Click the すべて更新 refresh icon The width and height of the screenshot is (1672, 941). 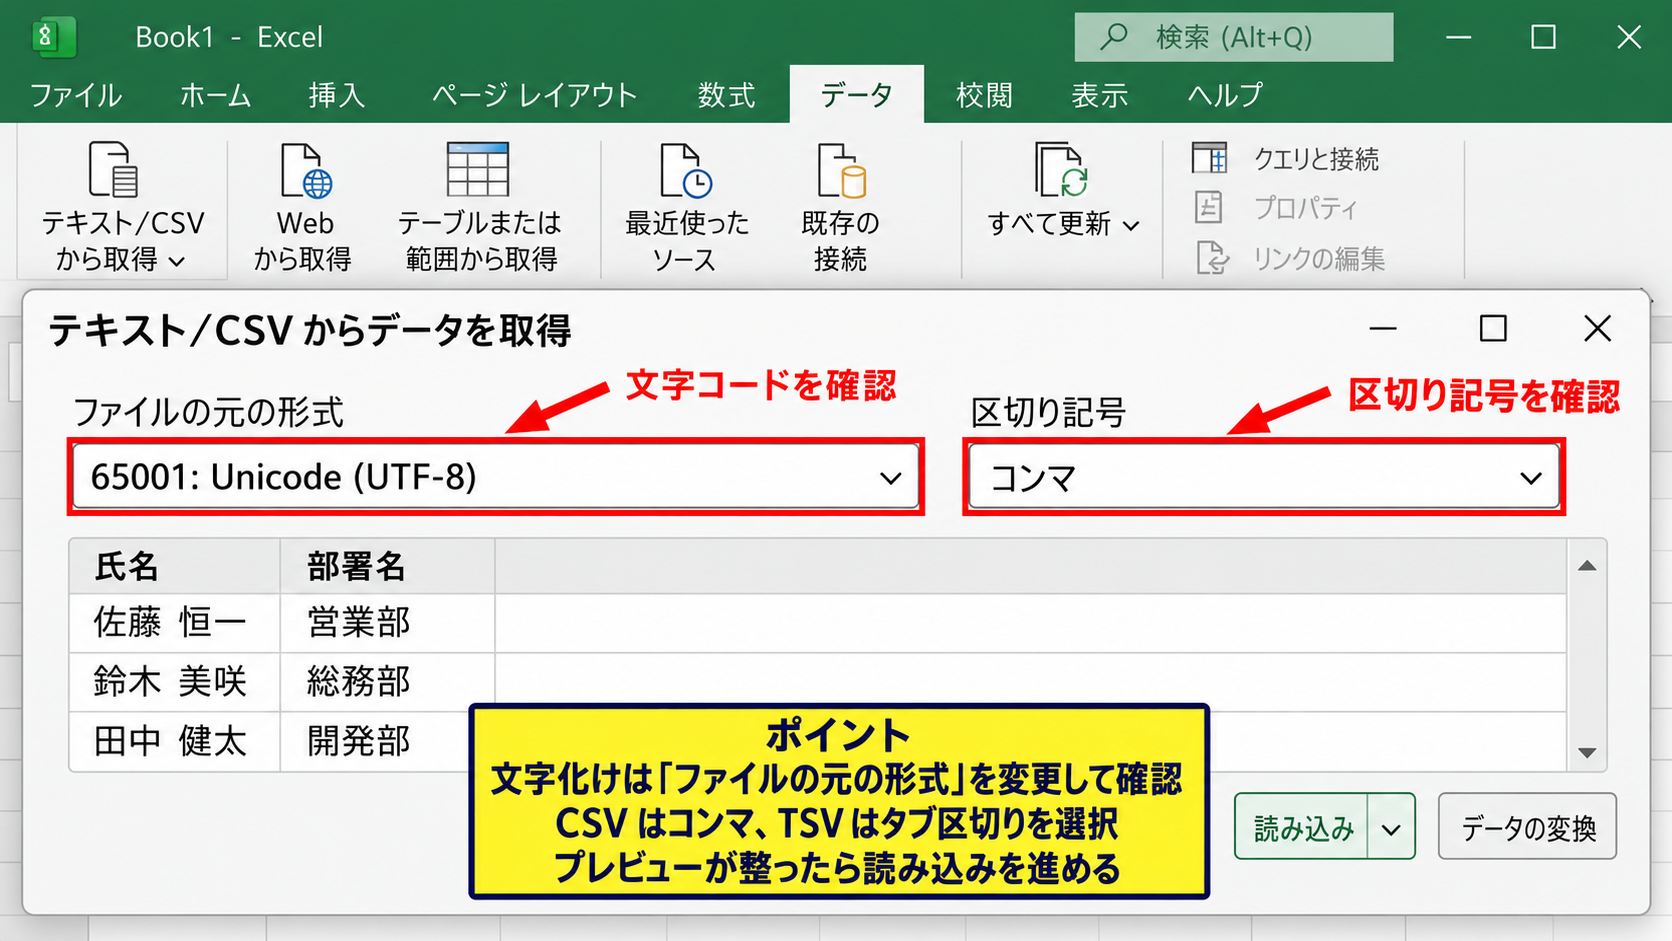1061,169
